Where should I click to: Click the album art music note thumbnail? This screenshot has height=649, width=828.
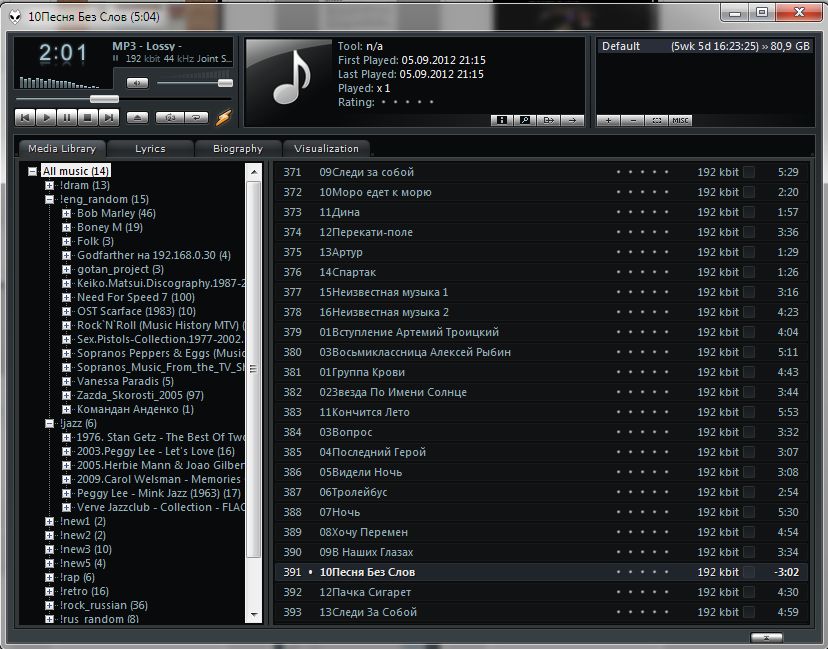(x=289, y=81)
